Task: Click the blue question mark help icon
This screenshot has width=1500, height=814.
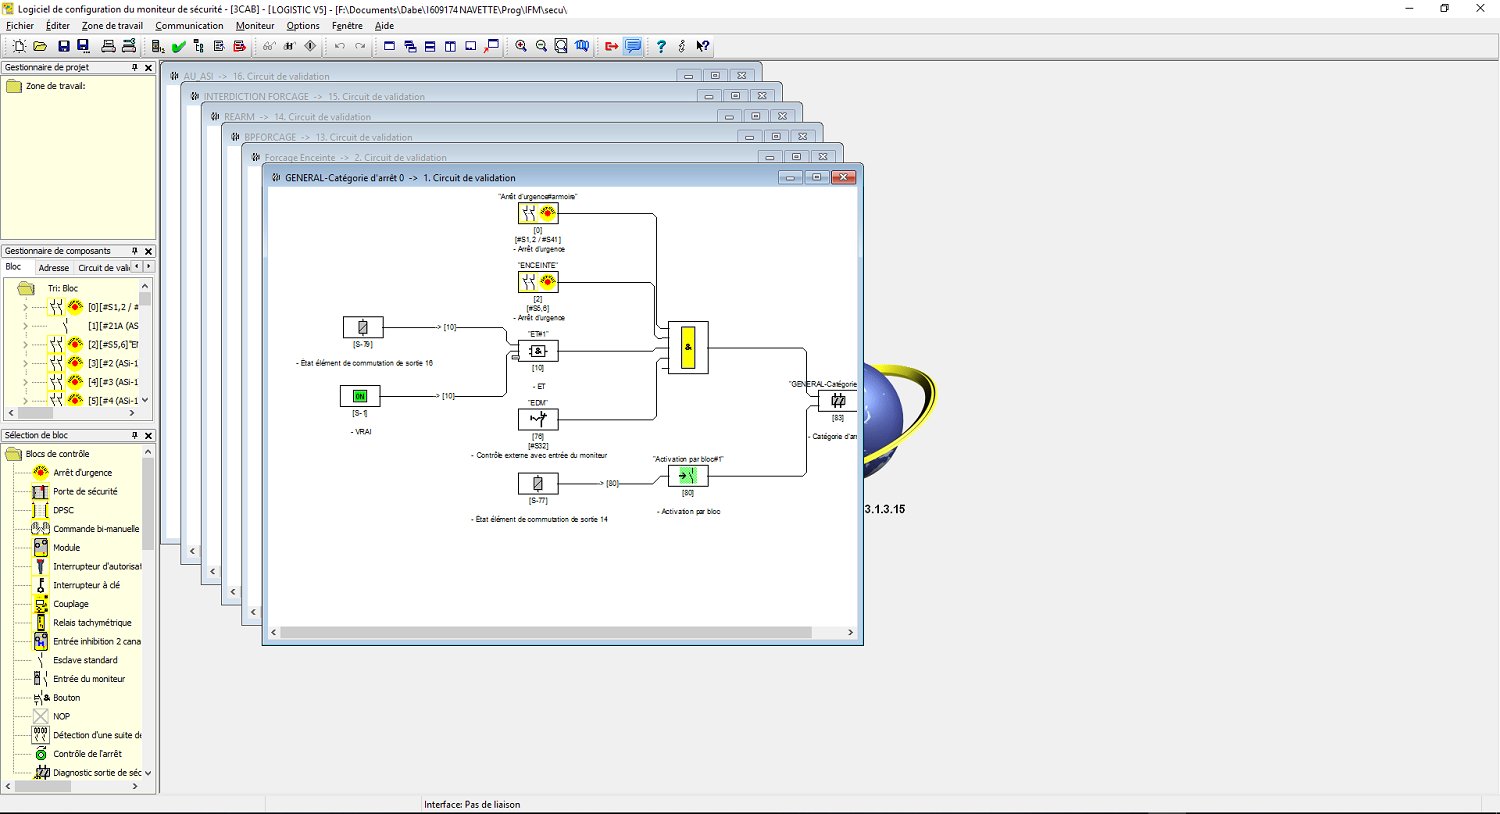Action: (660, 46)
